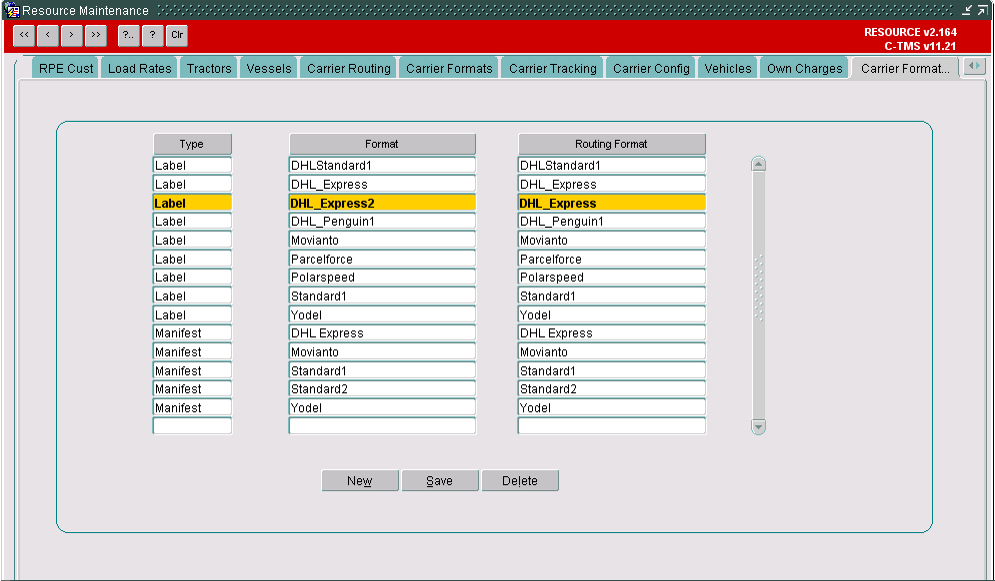Click the Standard2 Routing Format field
This screenshot has width=995, height=581.
point(612,389)
